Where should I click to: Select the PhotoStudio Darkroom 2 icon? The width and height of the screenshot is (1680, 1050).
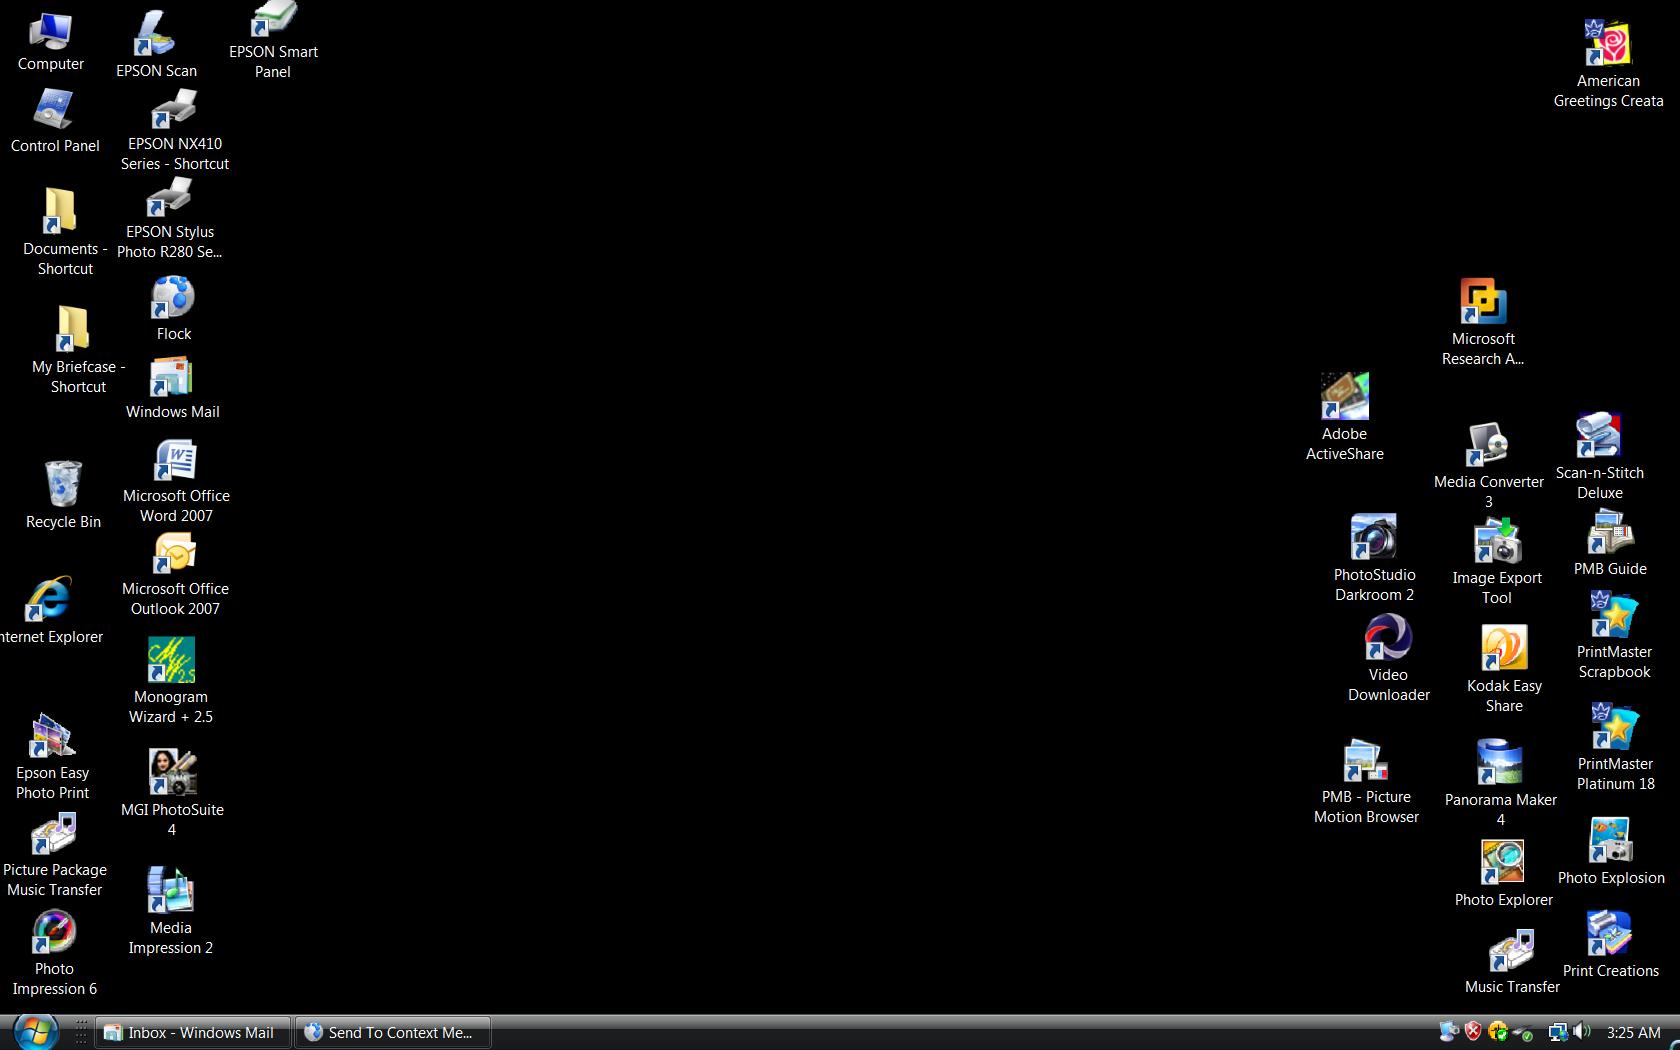tap(1374, 538)
